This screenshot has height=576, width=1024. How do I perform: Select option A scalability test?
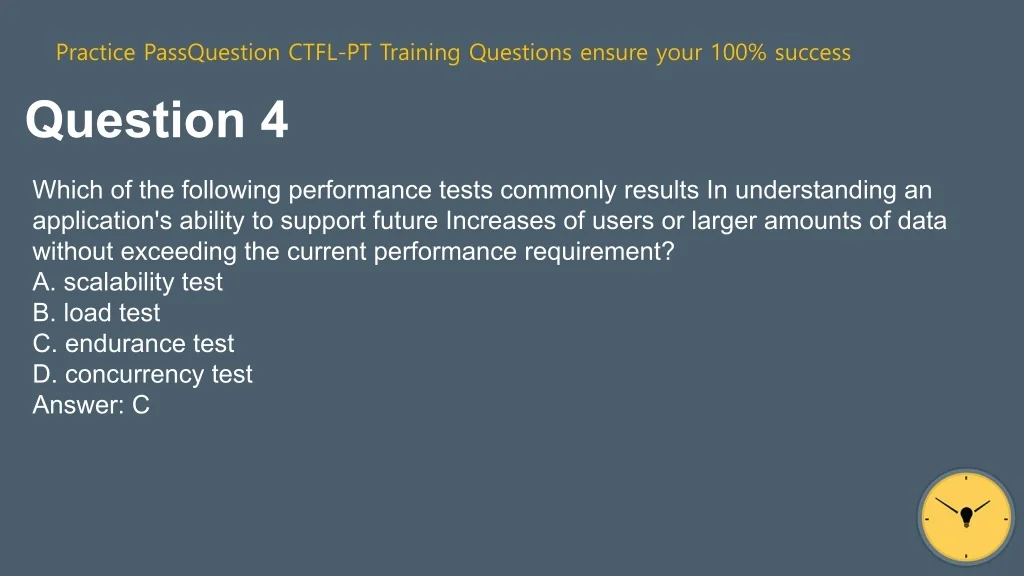[x=127, y=282]
